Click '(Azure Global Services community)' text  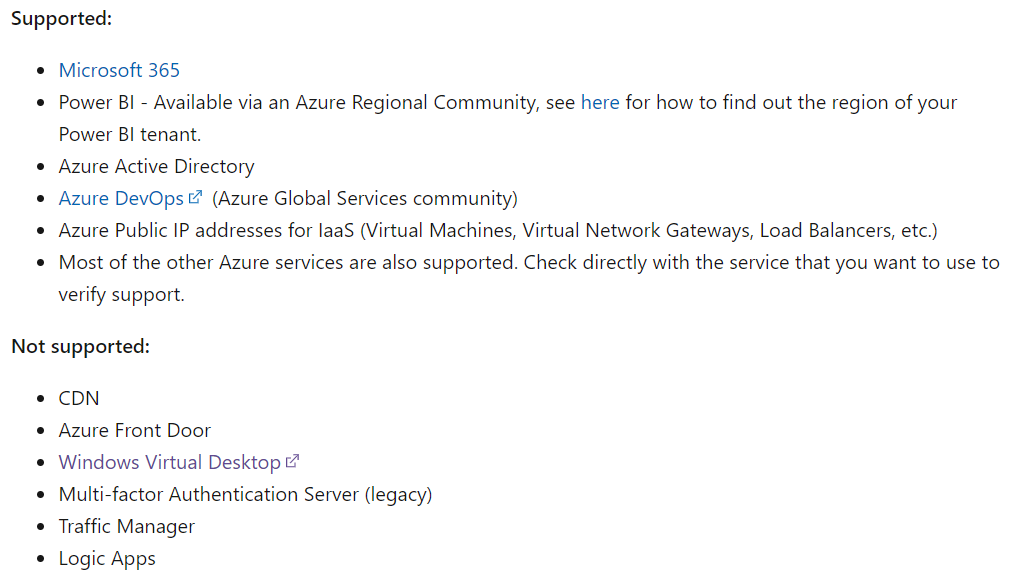point(365,199)
